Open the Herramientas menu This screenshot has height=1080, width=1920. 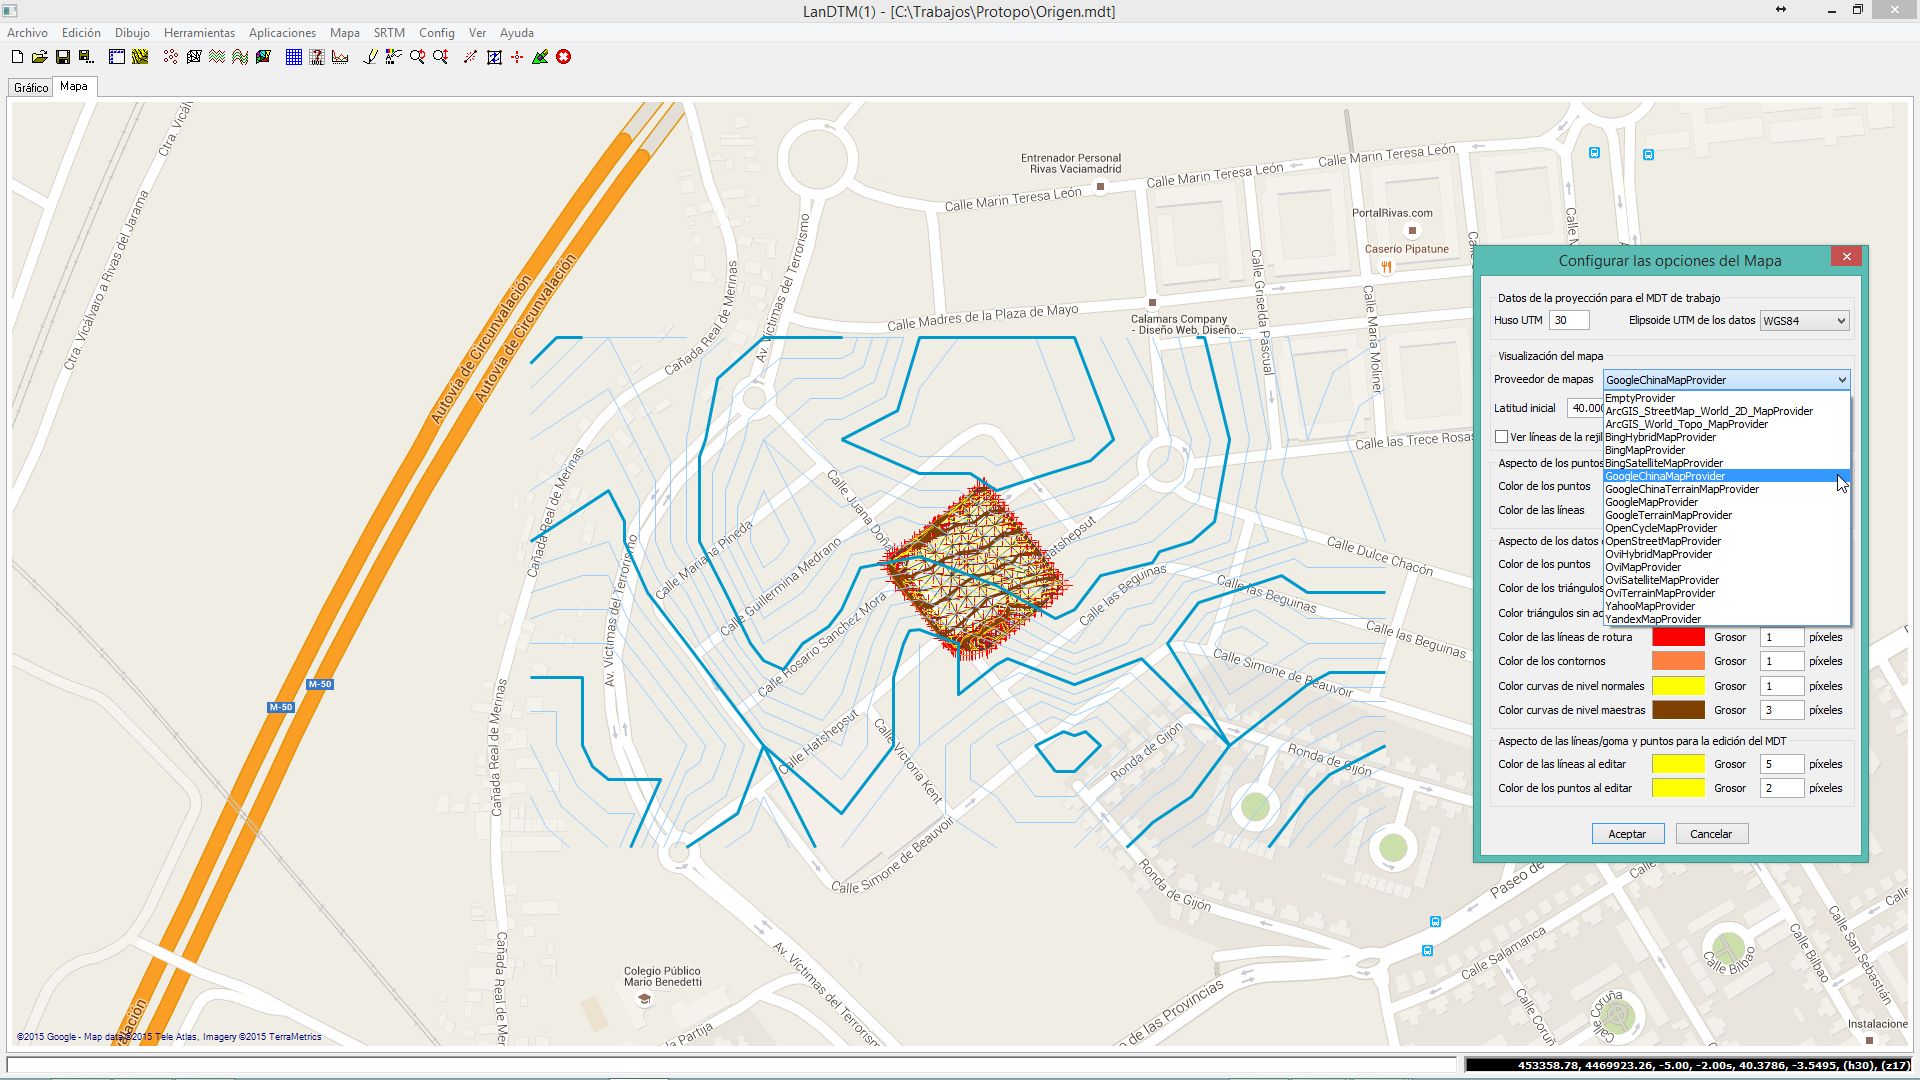[x=199, y=33]
